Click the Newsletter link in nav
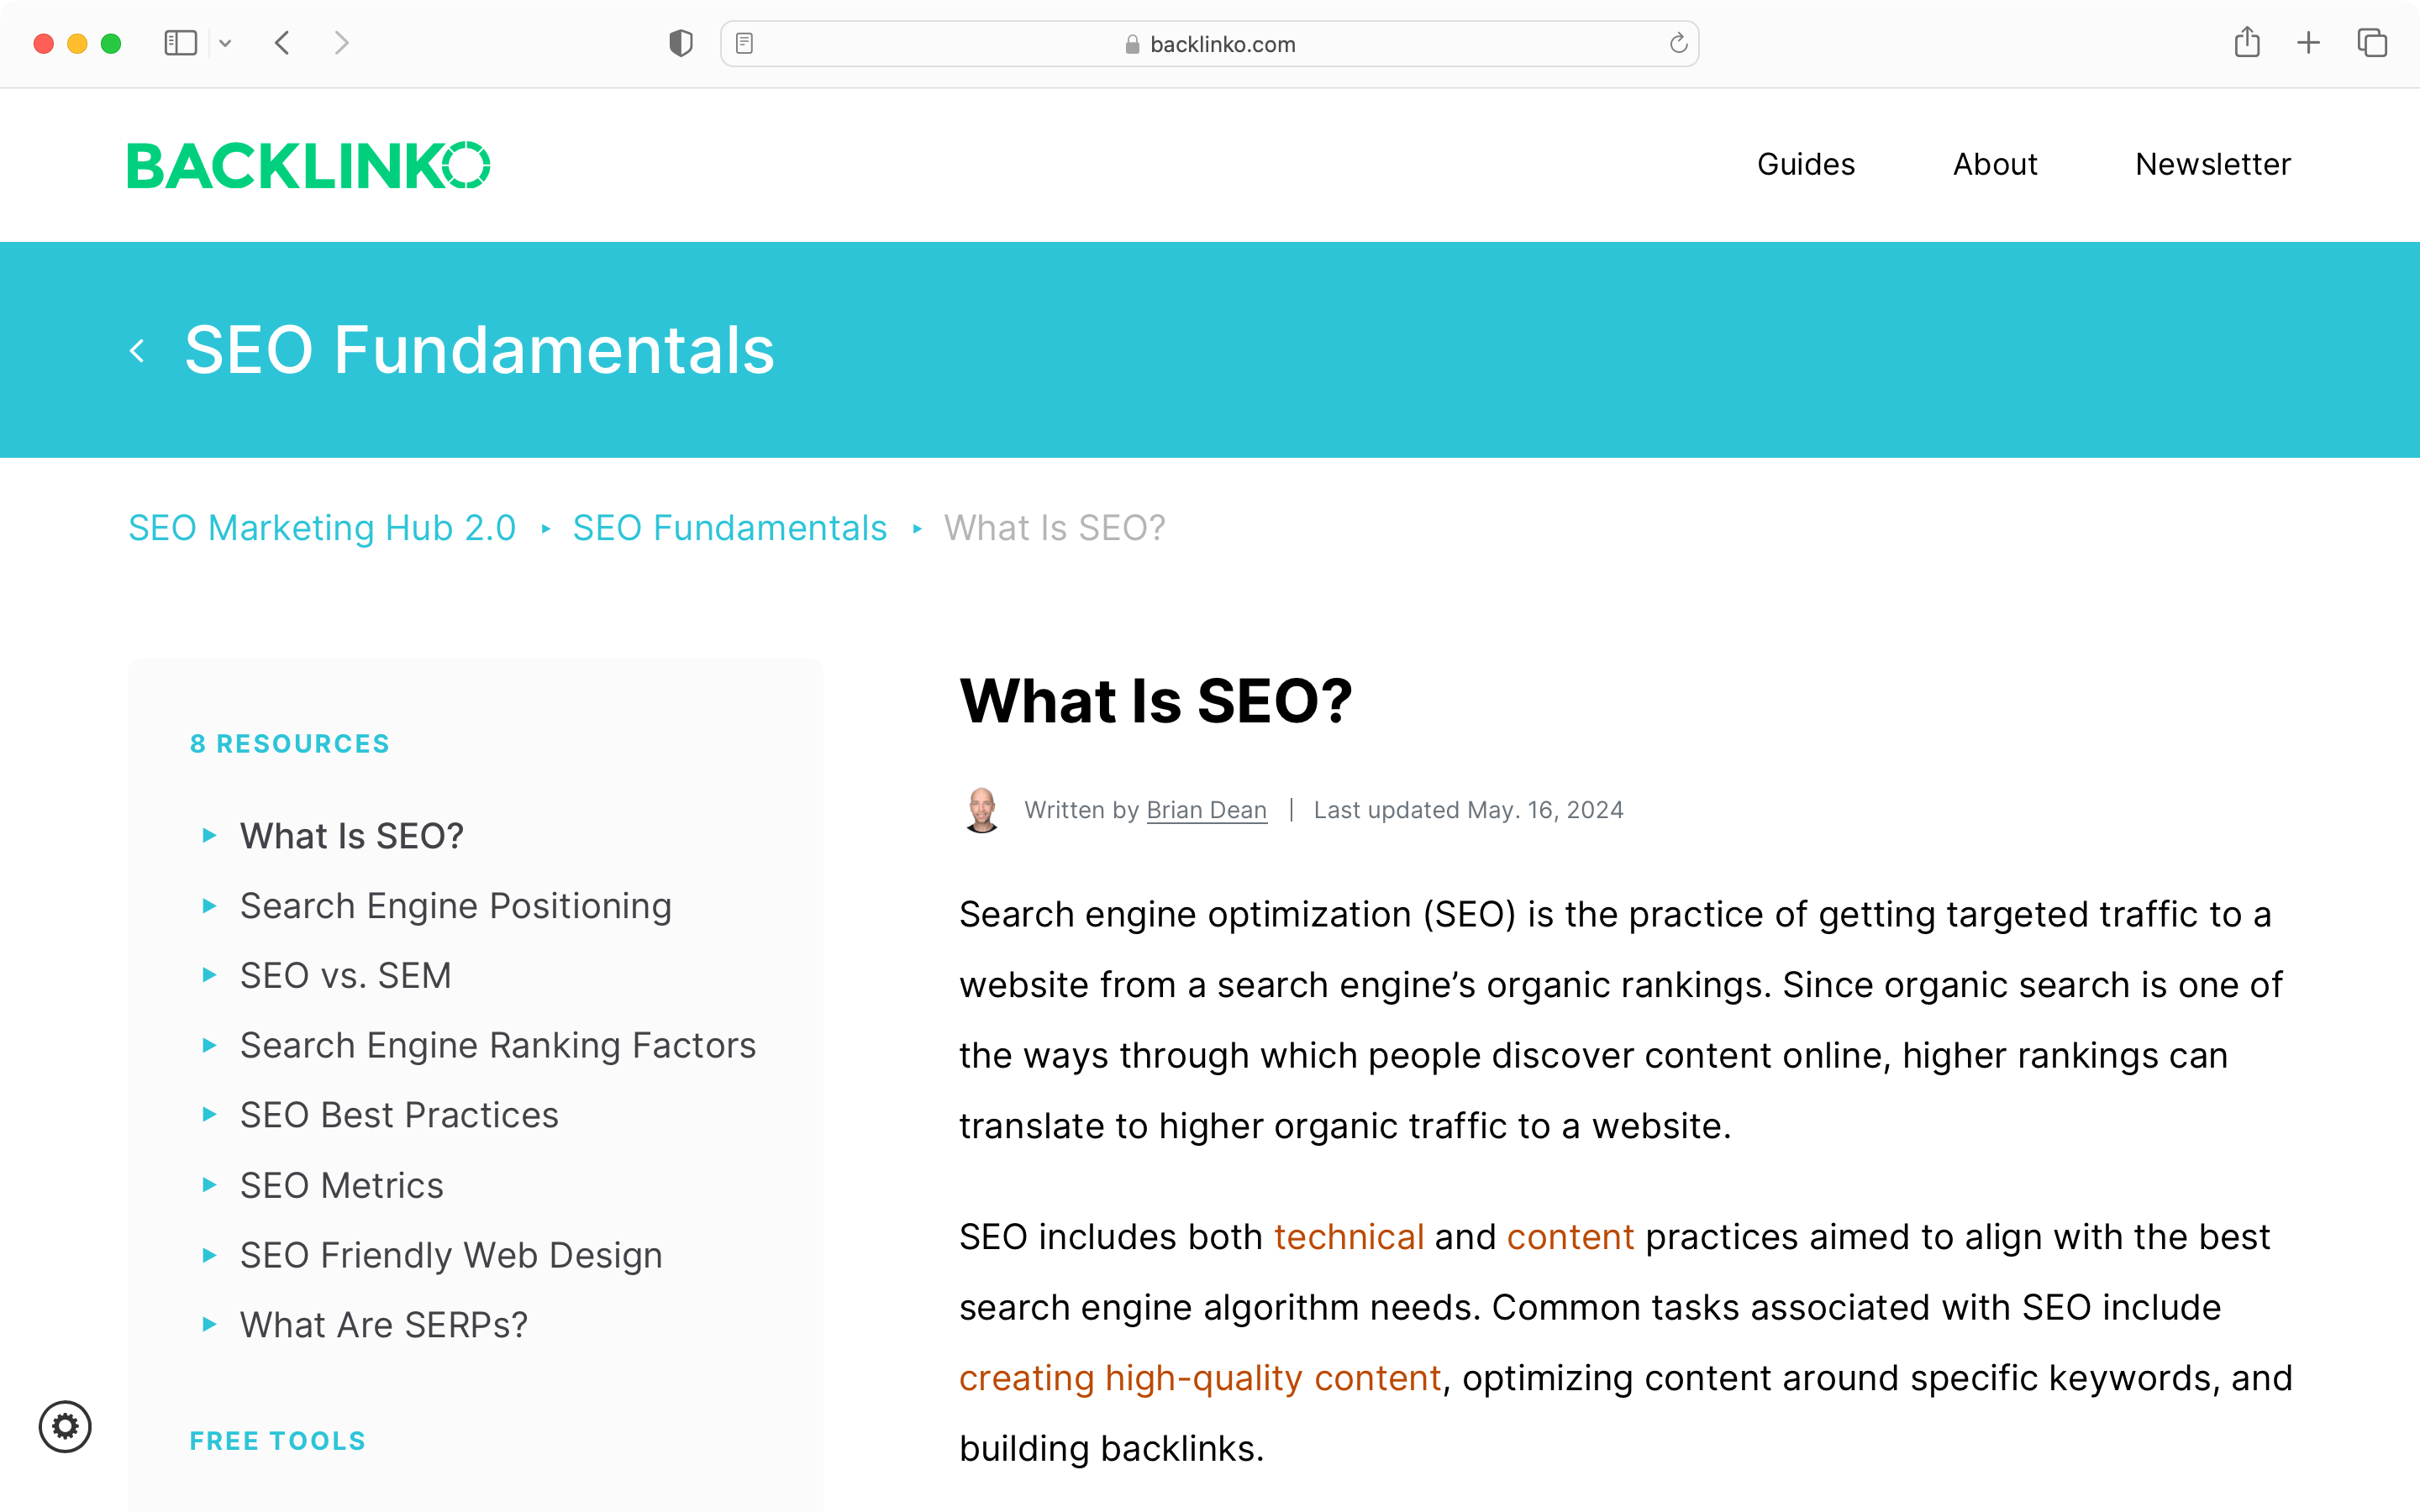 pos(2212,164)
